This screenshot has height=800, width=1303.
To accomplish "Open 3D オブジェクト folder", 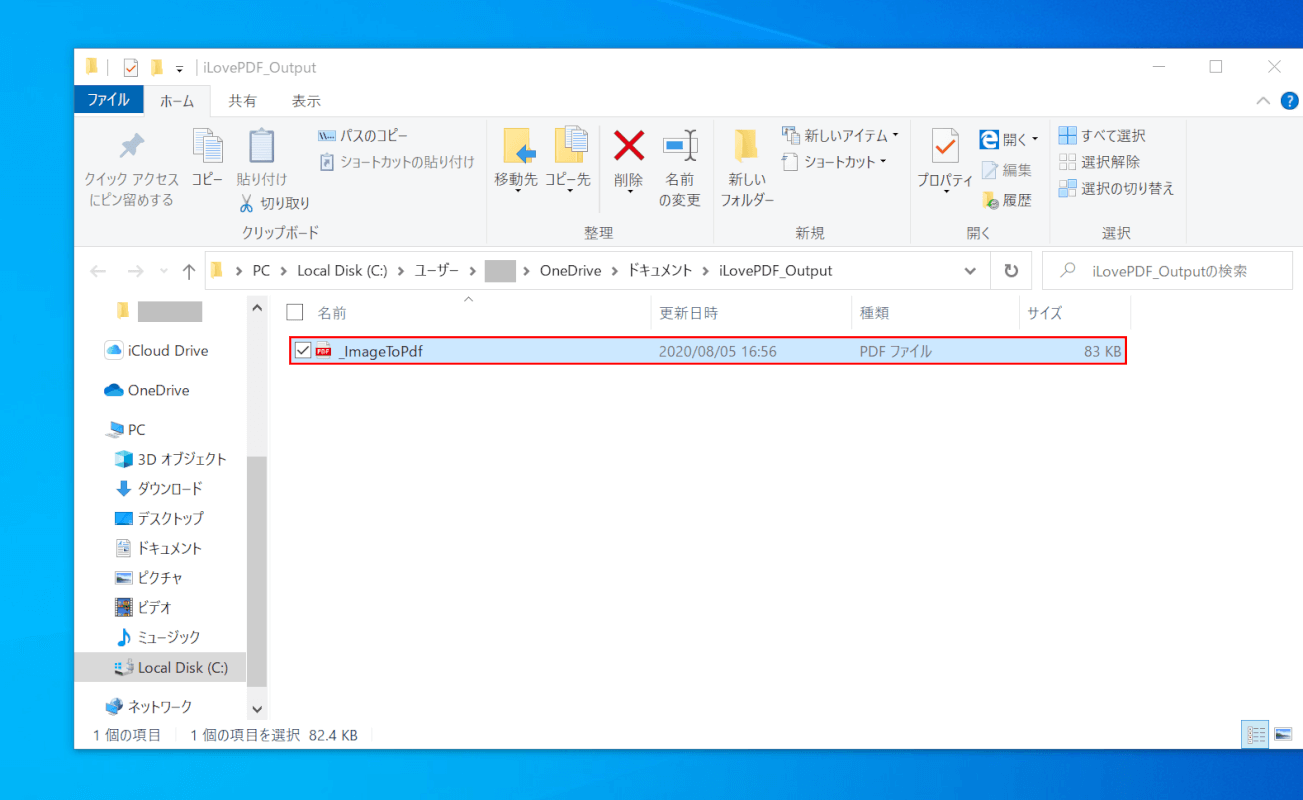I will (x=171, y=459).
